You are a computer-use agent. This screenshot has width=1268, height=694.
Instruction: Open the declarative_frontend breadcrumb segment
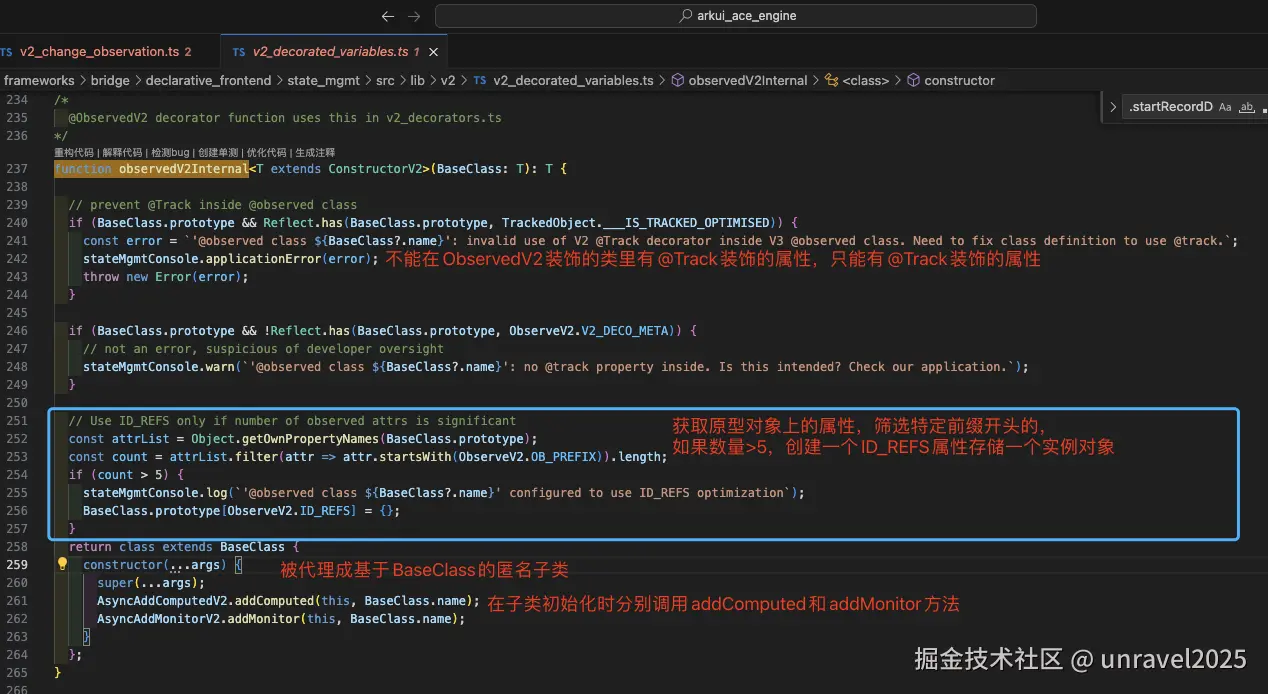click(208, 80)
